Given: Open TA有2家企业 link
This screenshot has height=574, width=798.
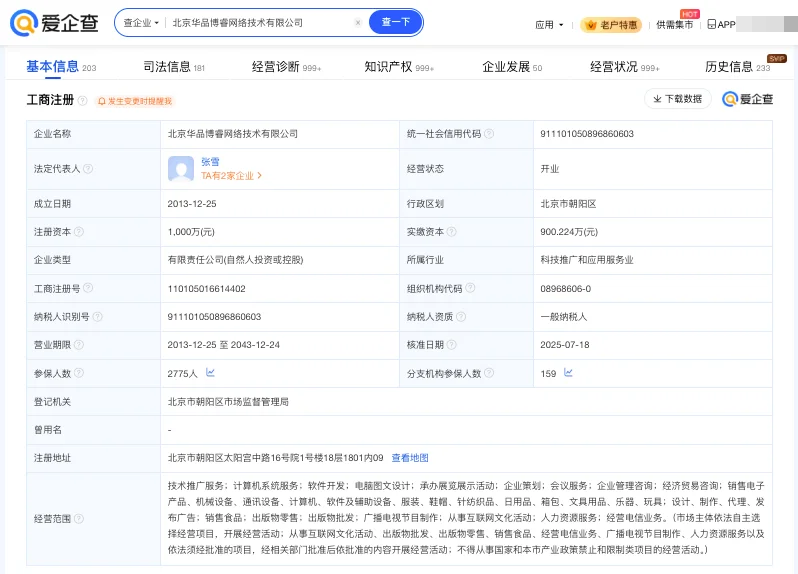Looking at the screenshot, I should click(231, 176).
